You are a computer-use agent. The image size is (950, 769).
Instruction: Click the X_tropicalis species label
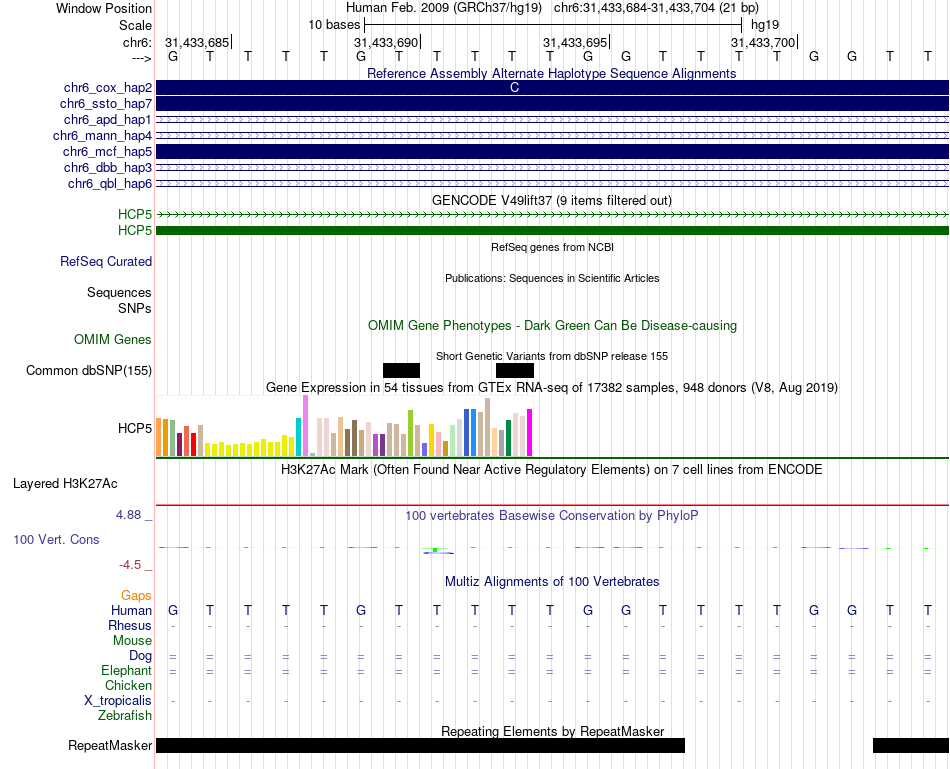[118, 701]
